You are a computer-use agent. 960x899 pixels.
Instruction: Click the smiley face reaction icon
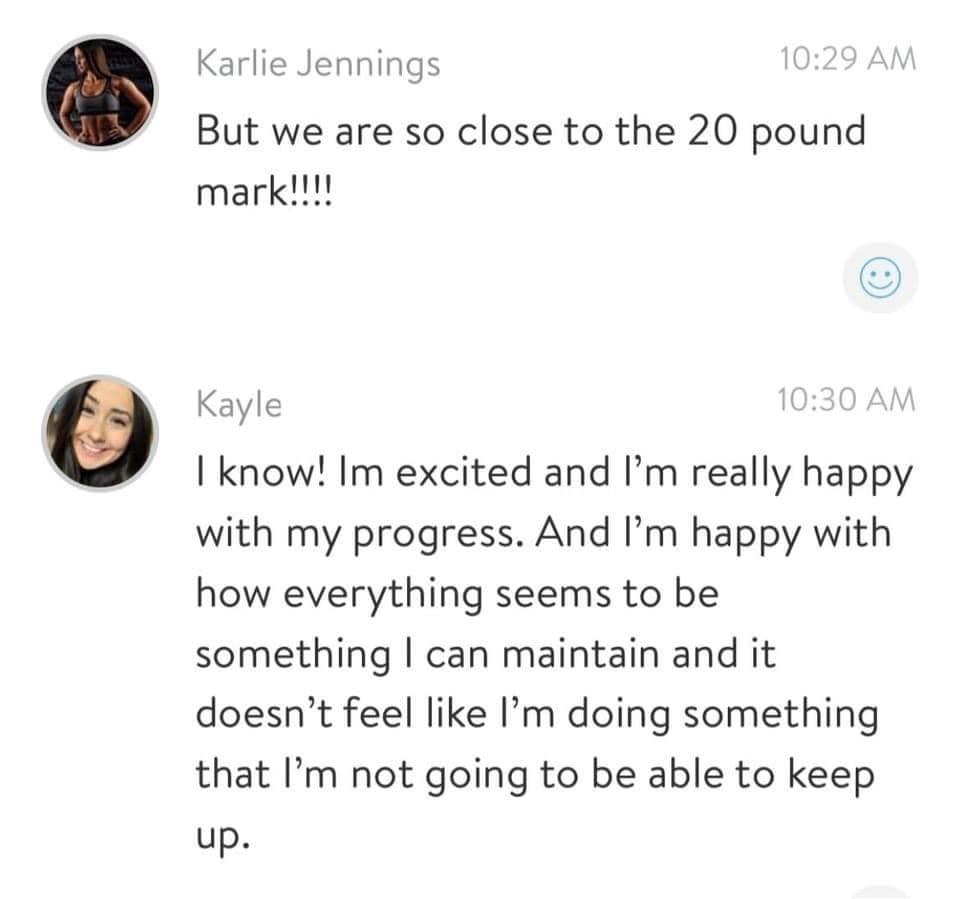[x=880, y=277]
